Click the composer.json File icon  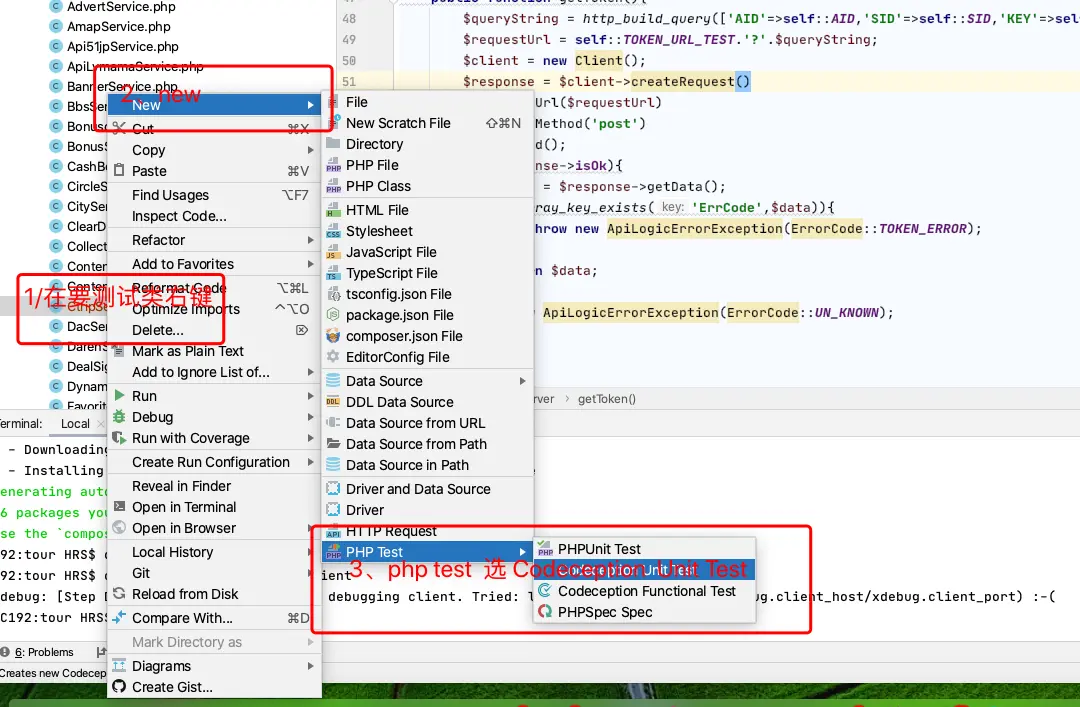coord(333,336)
